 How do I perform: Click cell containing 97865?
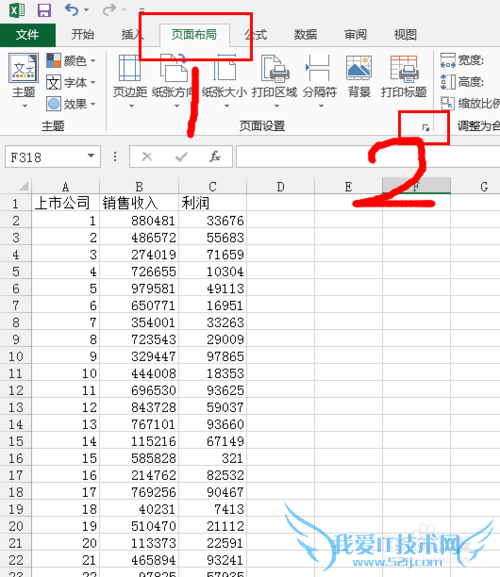point(213,356)
